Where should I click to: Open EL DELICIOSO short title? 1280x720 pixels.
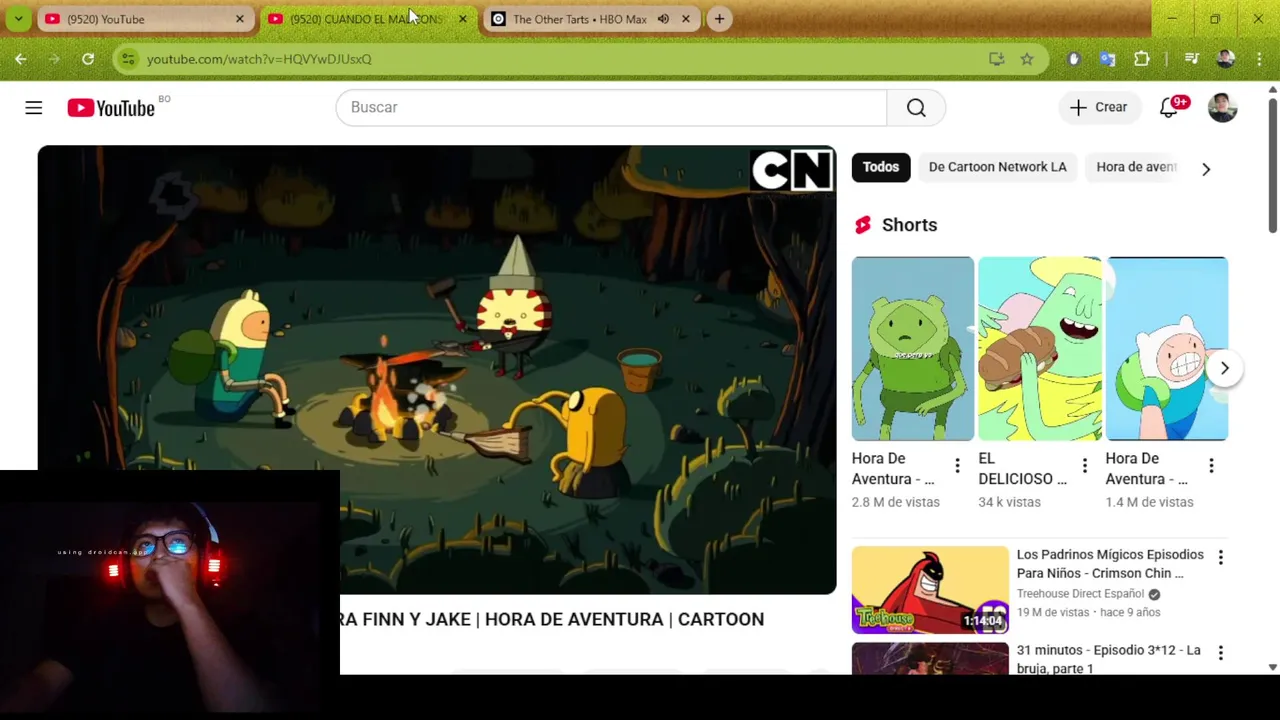tap(1022, 469)
